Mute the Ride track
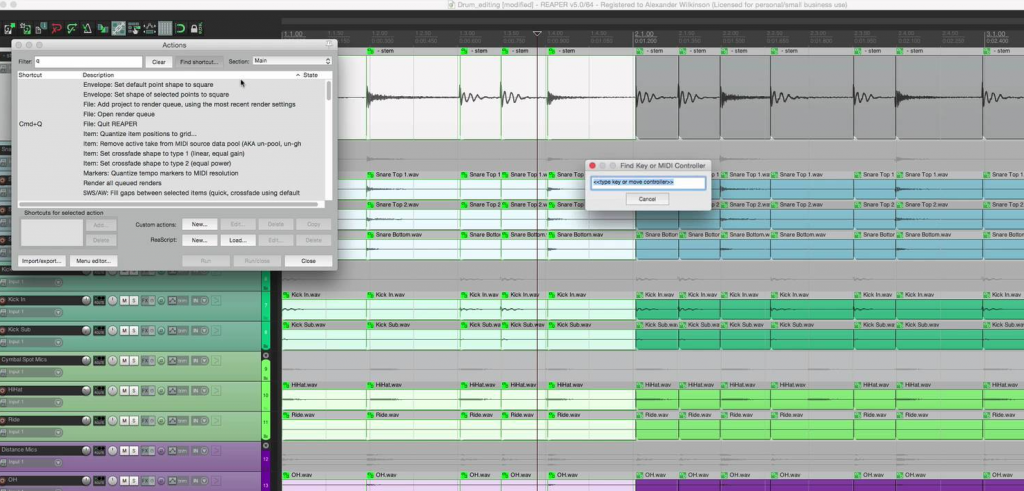Screen dimensions: 1024x491 124,420
